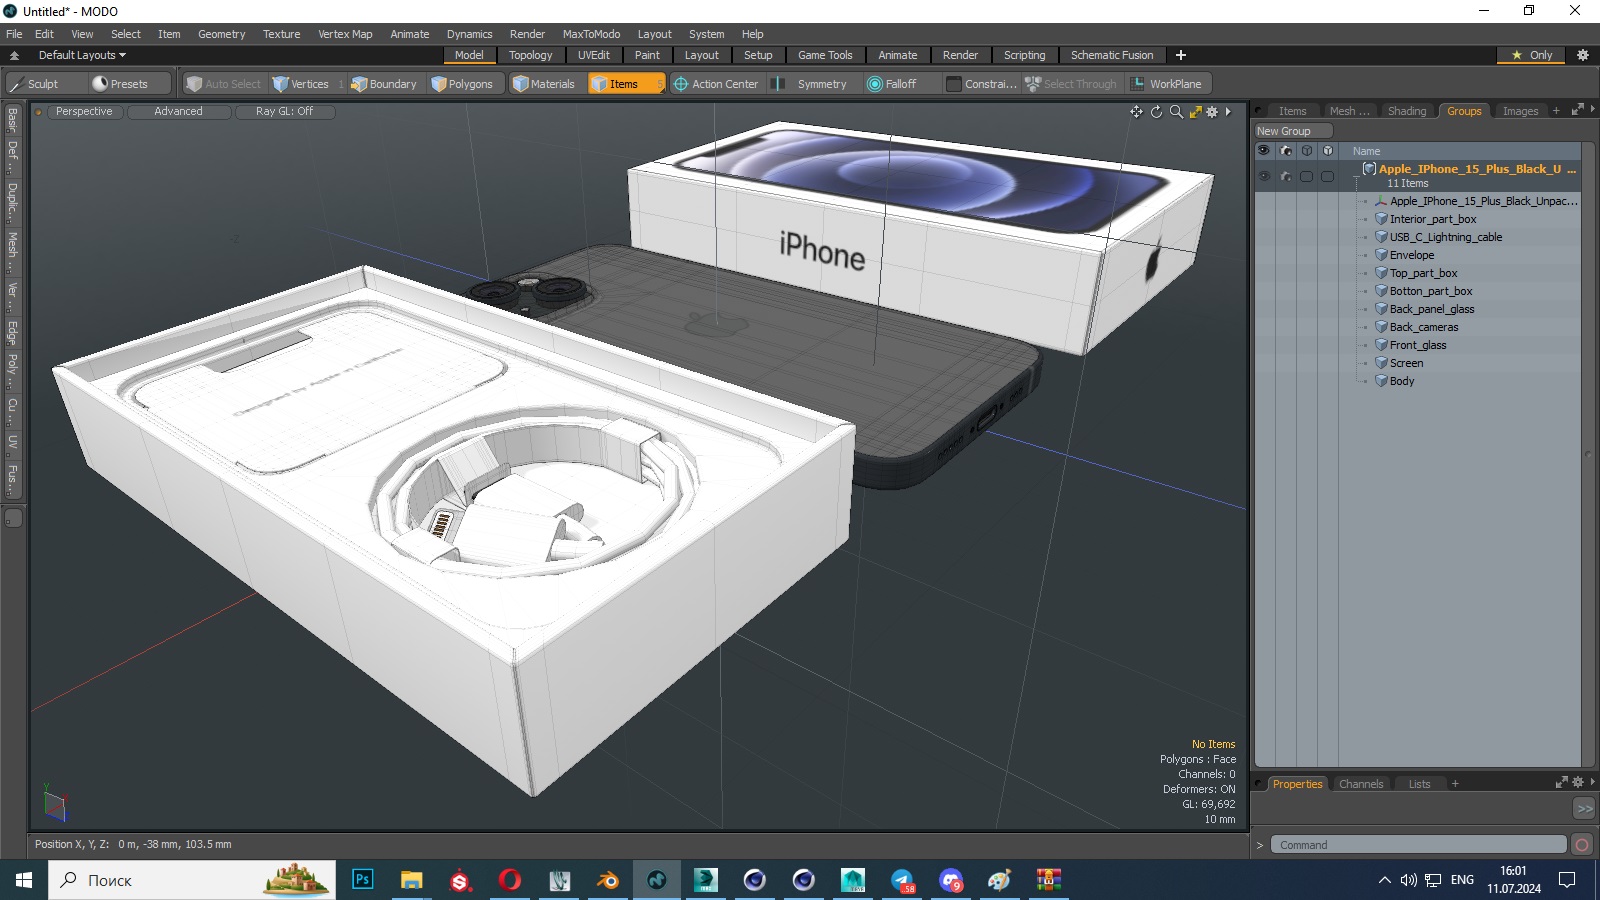
Task: Click the home icon beside Default Layouts
Action: coord(14,56)
